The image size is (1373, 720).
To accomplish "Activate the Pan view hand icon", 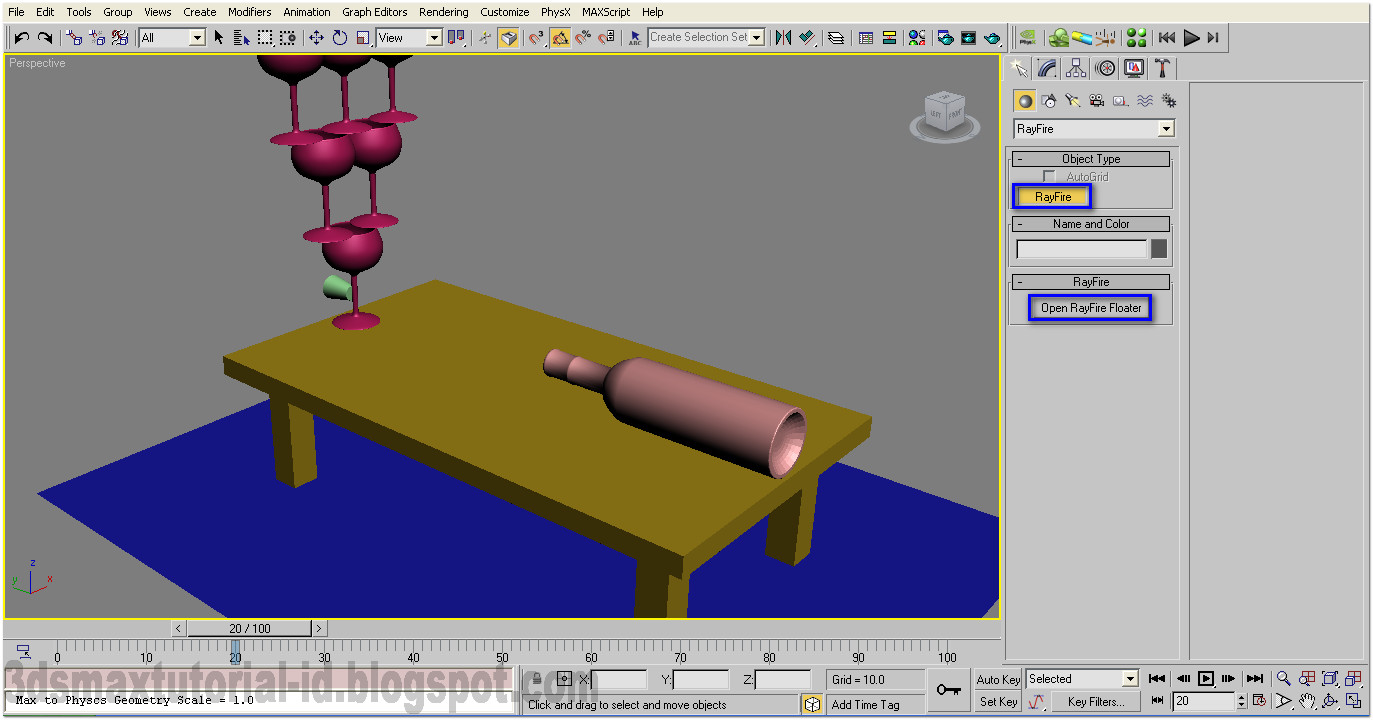I will pos(1306,701).
